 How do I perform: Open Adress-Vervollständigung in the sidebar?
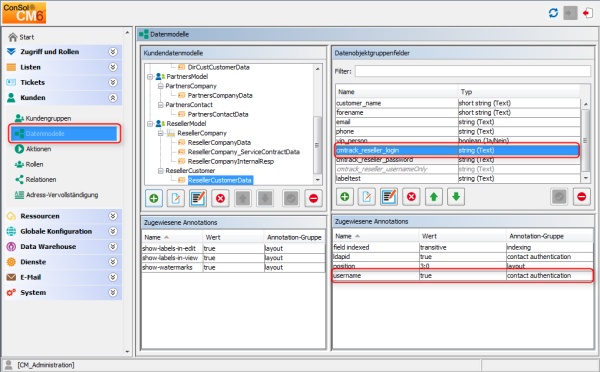pyautogui.click(x=56, y=195)
